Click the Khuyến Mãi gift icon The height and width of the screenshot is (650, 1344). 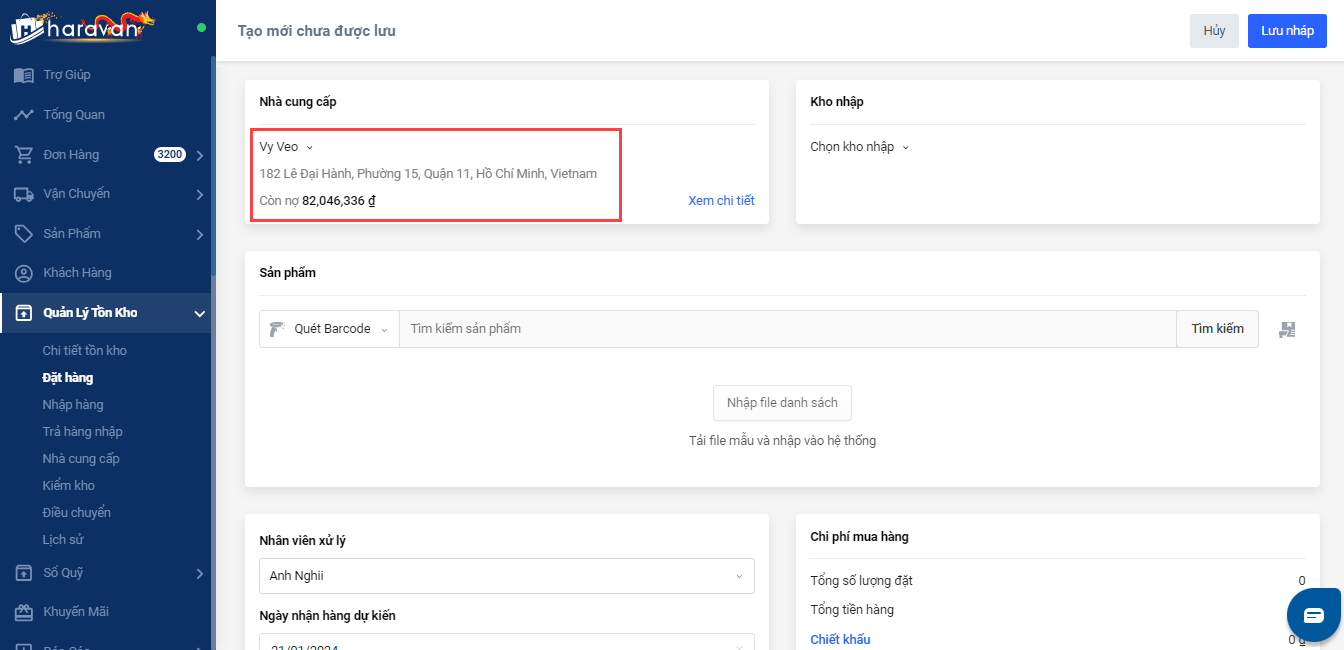24,612
